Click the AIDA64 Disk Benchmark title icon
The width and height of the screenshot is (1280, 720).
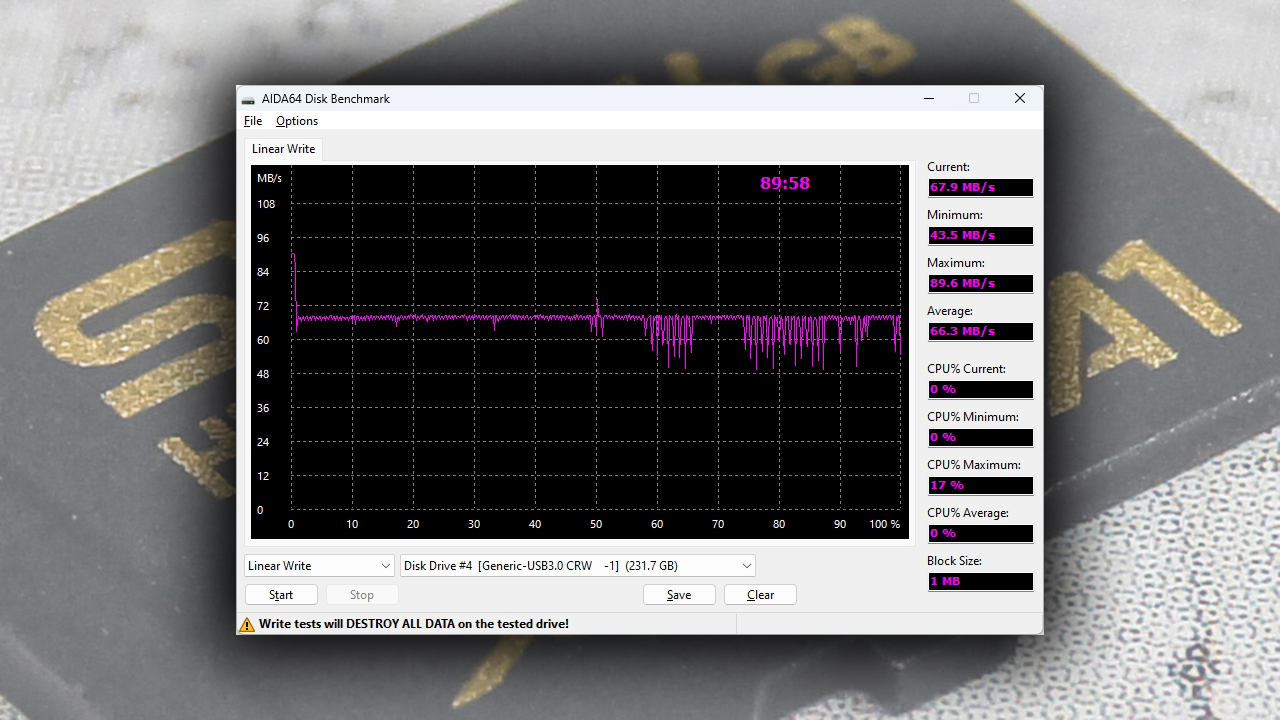[x=248, y=99]
